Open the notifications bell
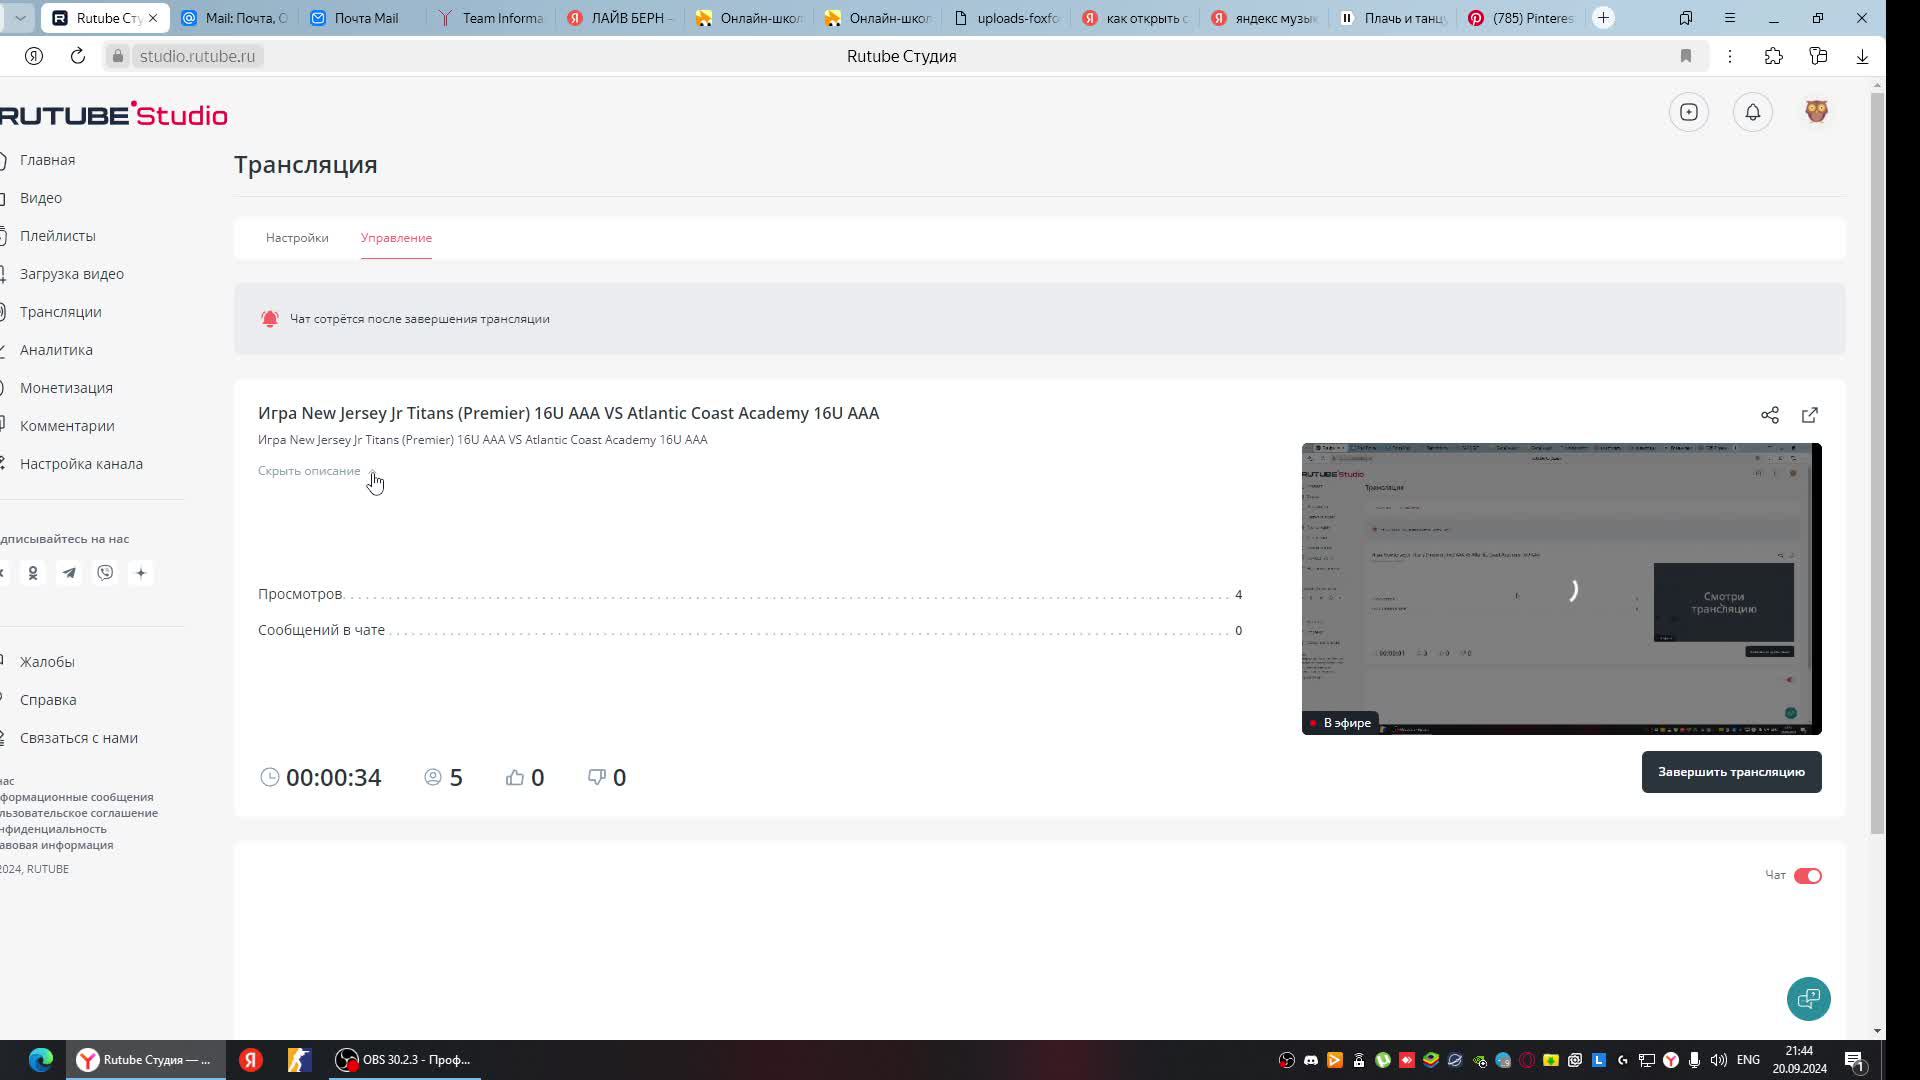The image size is (1920, 1080). [x=1752, y=112]
